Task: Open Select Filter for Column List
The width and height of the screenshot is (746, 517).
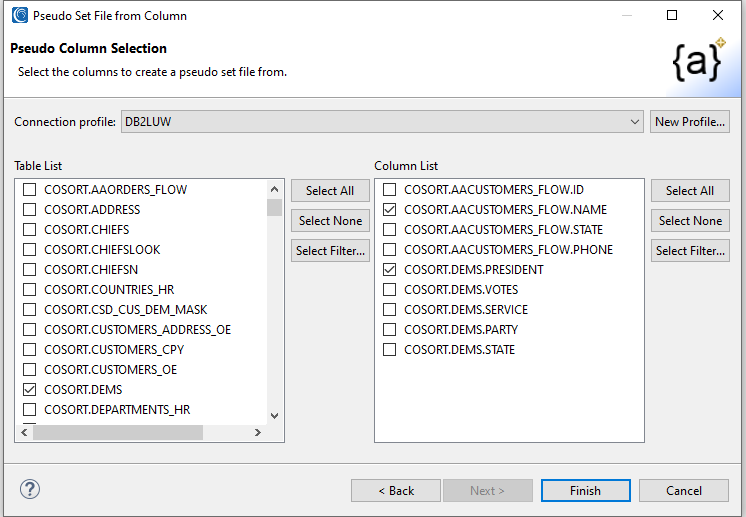Action: click(690, 251)
